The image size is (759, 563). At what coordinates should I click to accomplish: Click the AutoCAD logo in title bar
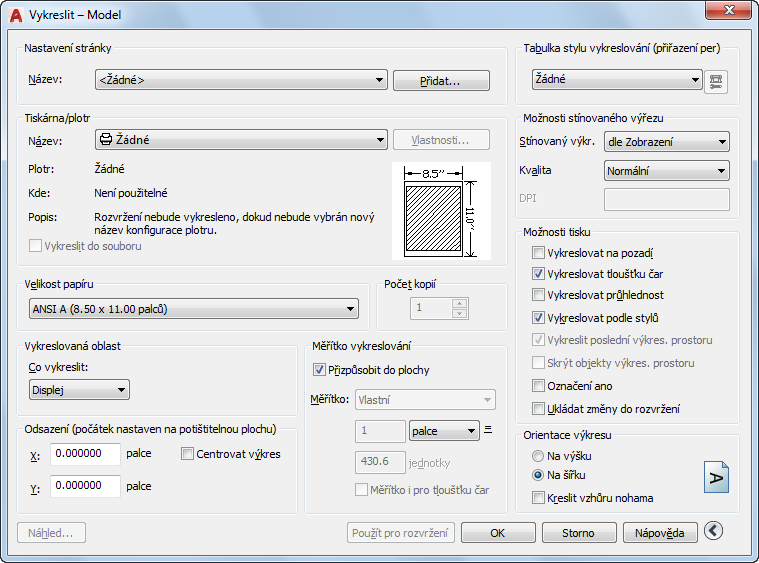[15, 15]
